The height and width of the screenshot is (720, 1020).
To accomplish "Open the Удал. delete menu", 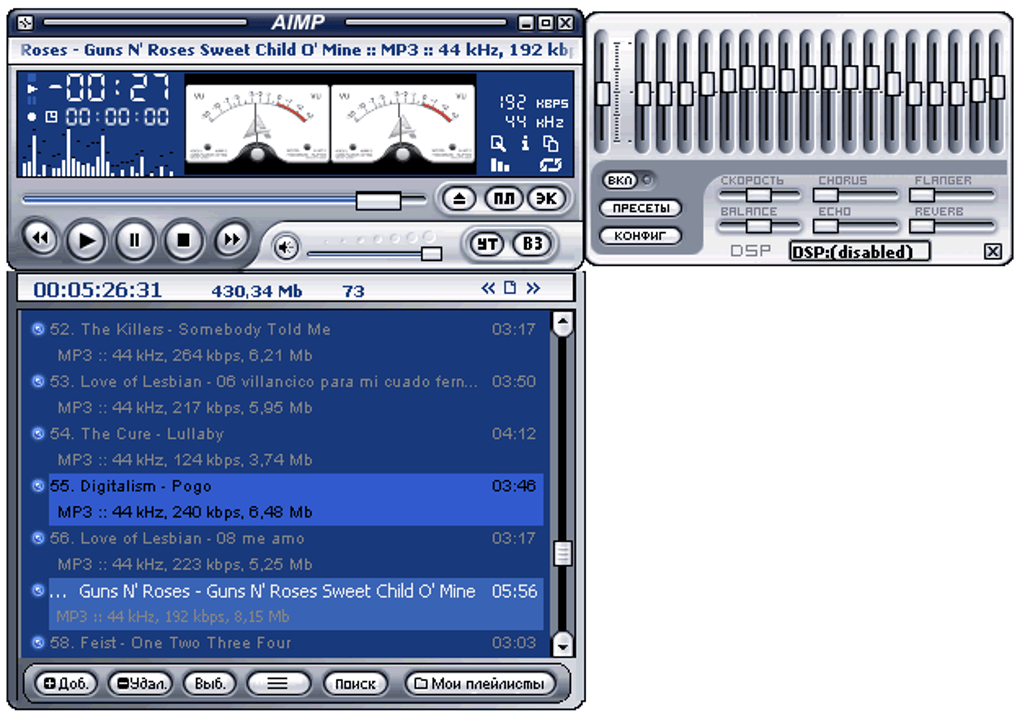I will point(142,684).
